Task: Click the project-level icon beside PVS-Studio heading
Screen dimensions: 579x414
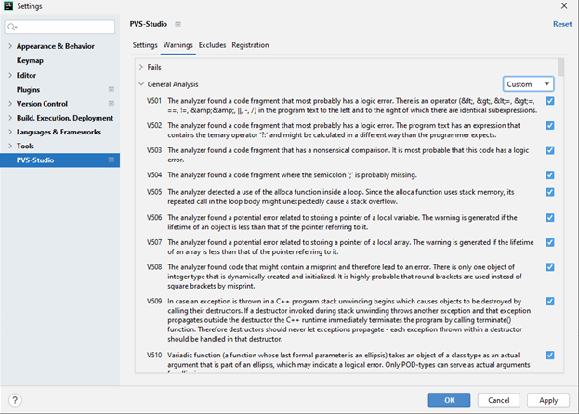Action: (178, 24)
